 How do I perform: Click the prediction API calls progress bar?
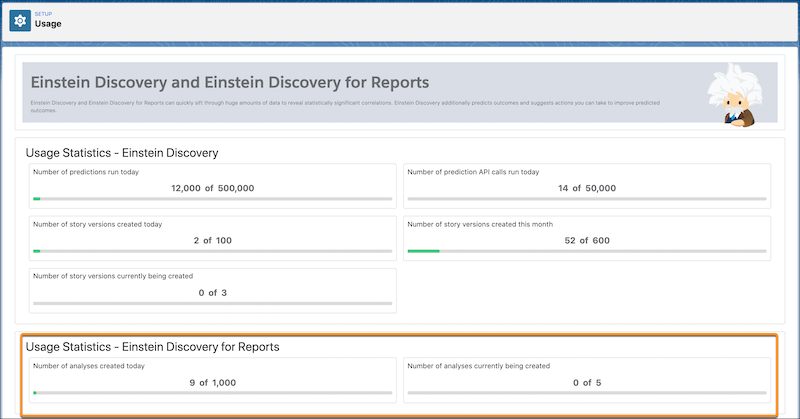(x=587, y=199)
